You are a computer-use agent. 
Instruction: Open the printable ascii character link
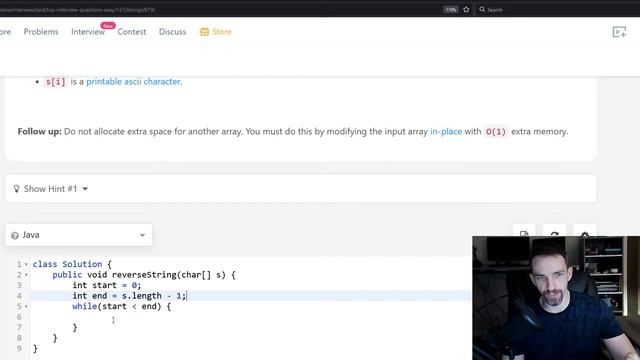tap(134, 82)
